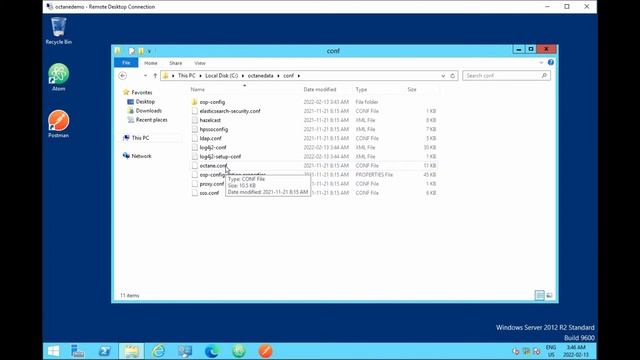Navigate to octanedata in breadcrumb
The width and height of the screenshot is (640, 360).
[x=260, y=76]
